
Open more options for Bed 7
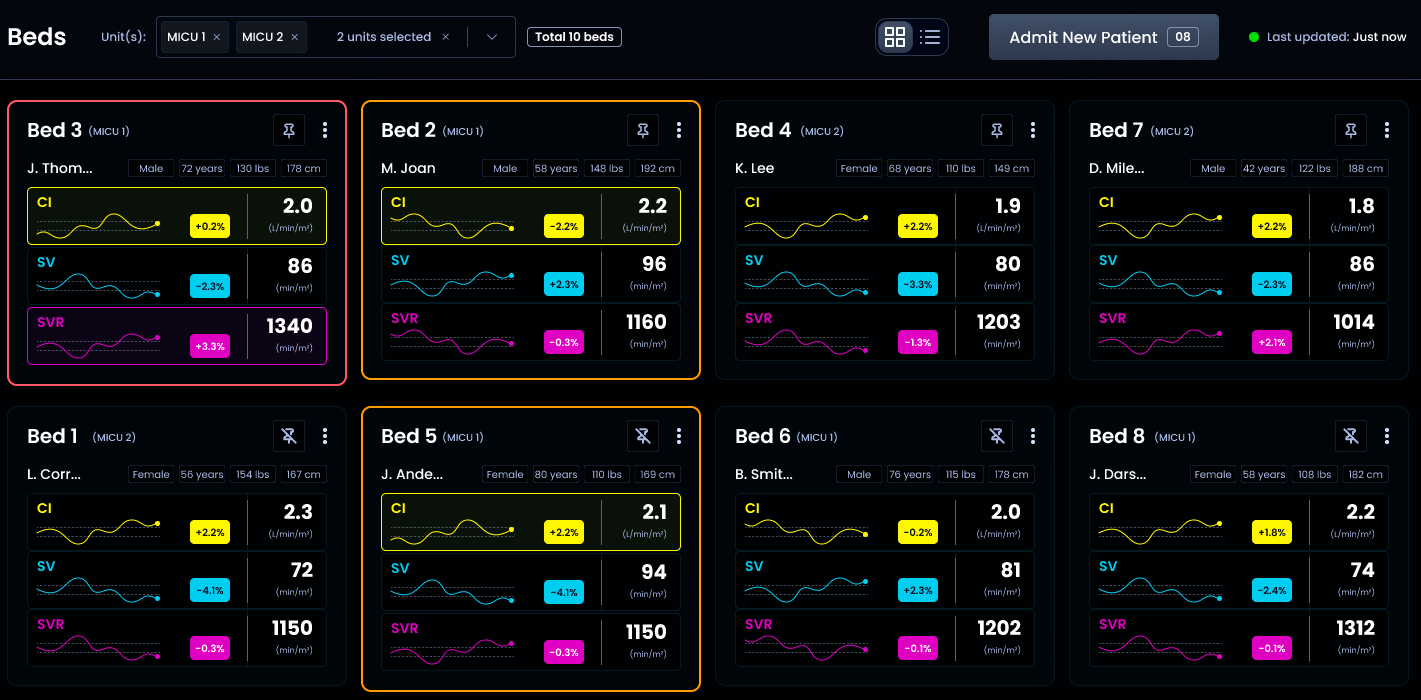click(1387, 130)
